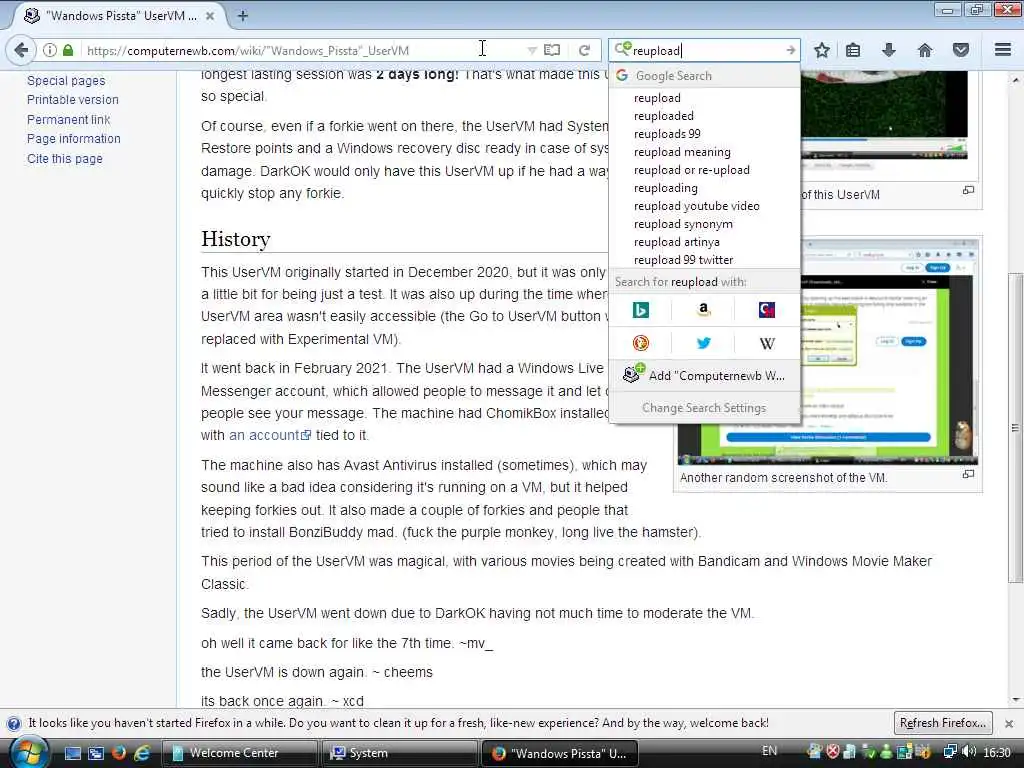Image resolution: width=1024 pixels, height=768 pixels.
Task: Add Computernewb Wiki search engine
Action: (704, 376)
